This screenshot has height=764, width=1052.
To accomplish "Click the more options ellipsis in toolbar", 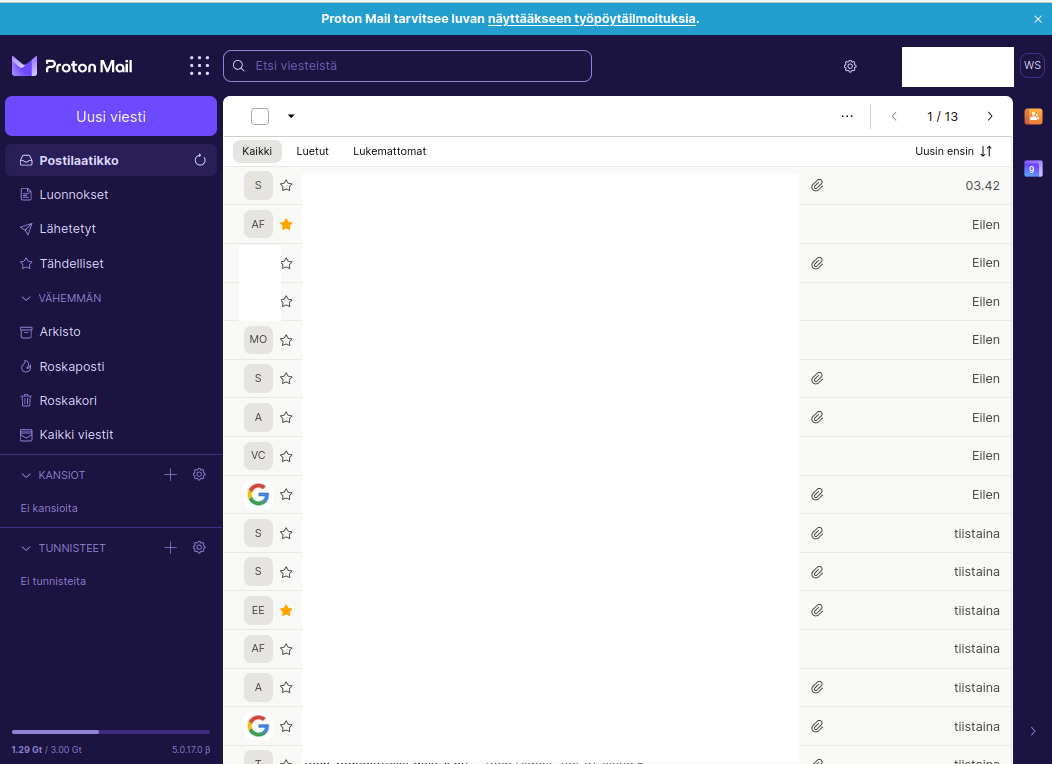I will click(847, 116).
